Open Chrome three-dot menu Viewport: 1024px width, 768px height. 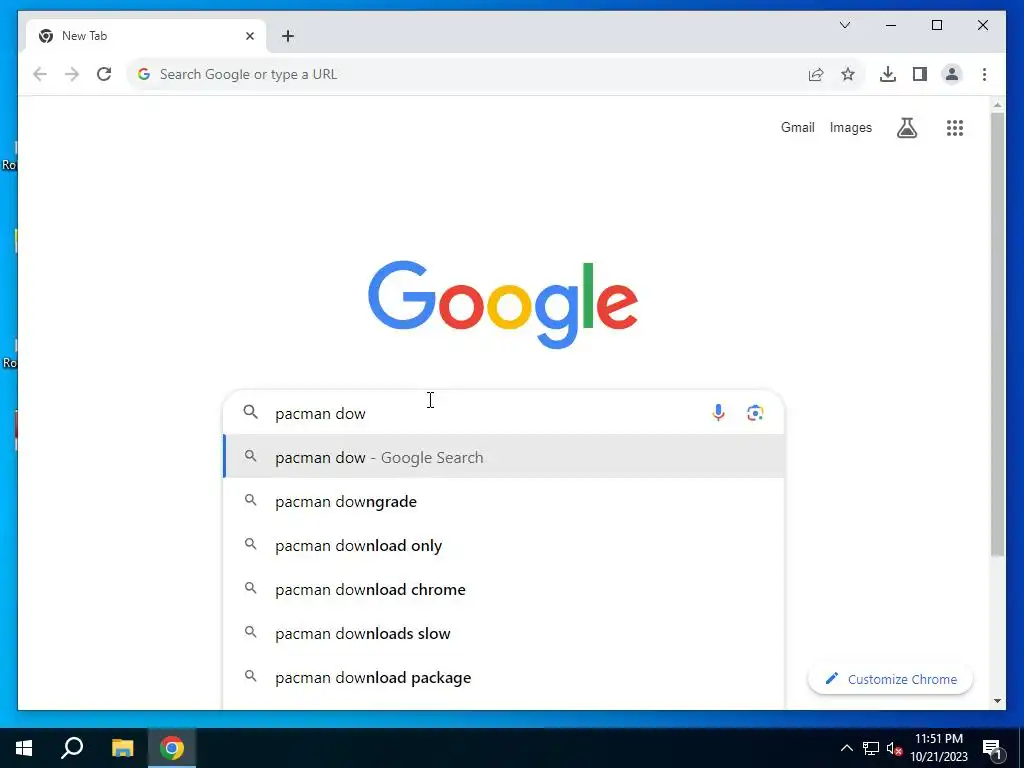[x=984, y=74]
